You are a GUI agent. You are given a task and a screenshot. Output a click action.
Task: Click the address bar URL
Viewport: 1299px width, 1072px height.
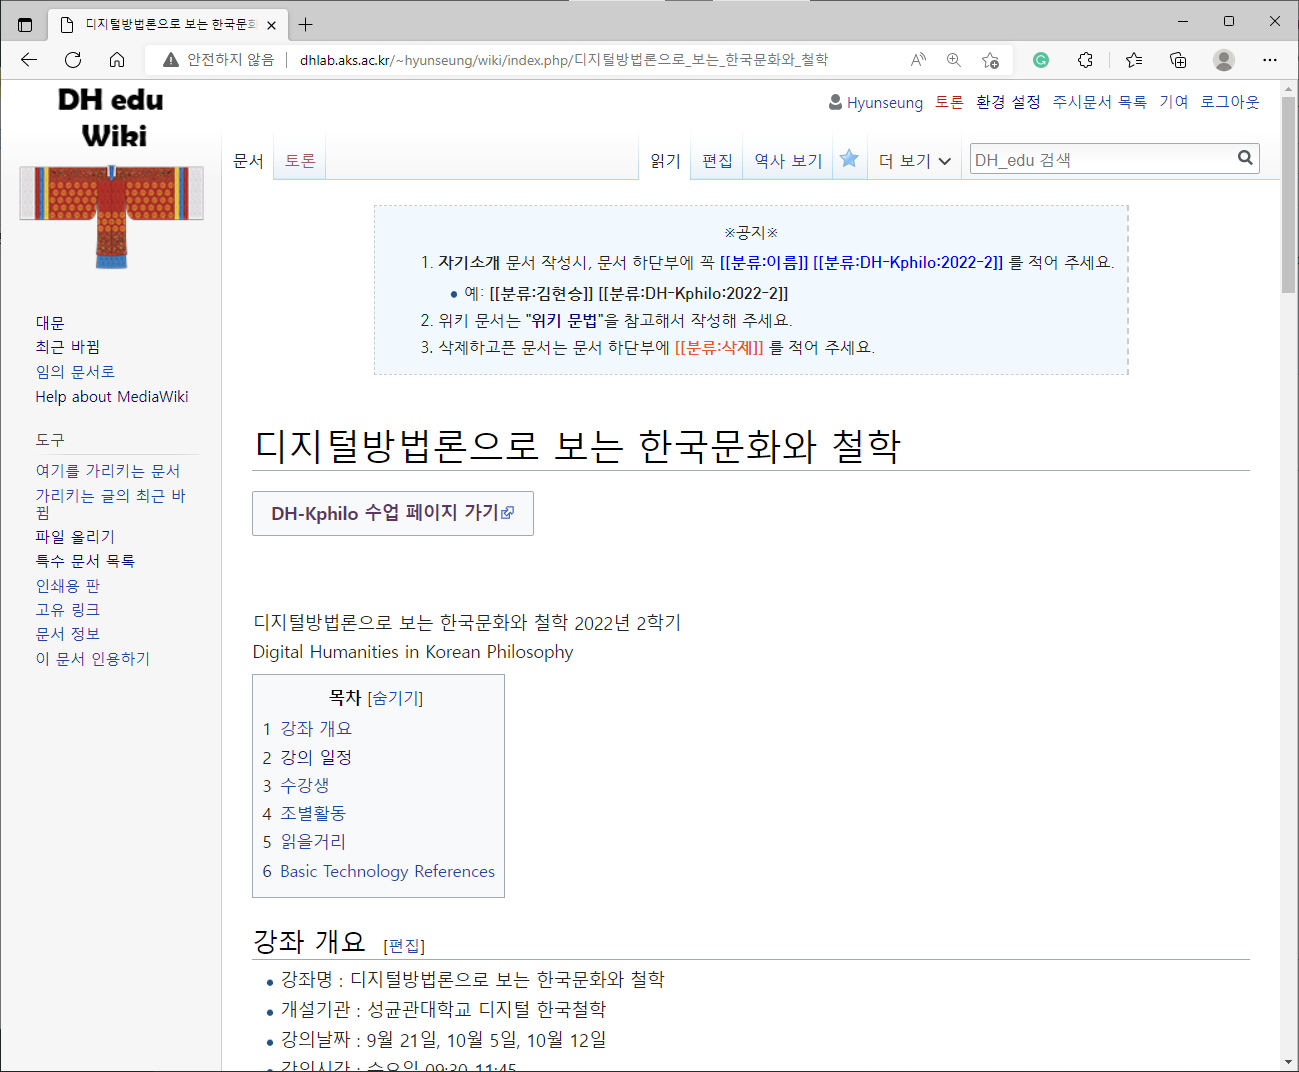point(563,60)
